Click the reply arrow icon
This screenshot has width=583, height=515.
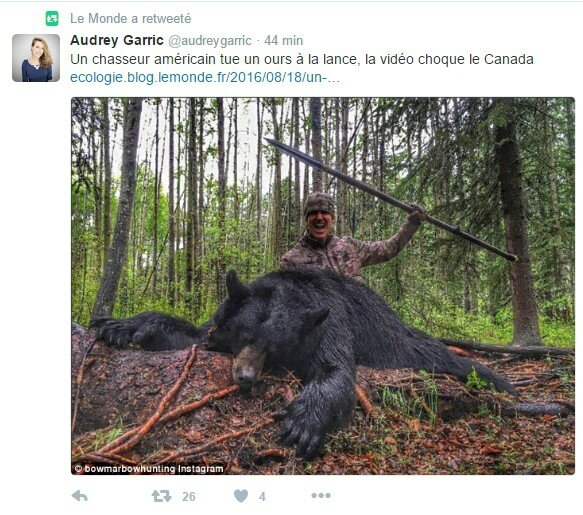coord(80,496)
